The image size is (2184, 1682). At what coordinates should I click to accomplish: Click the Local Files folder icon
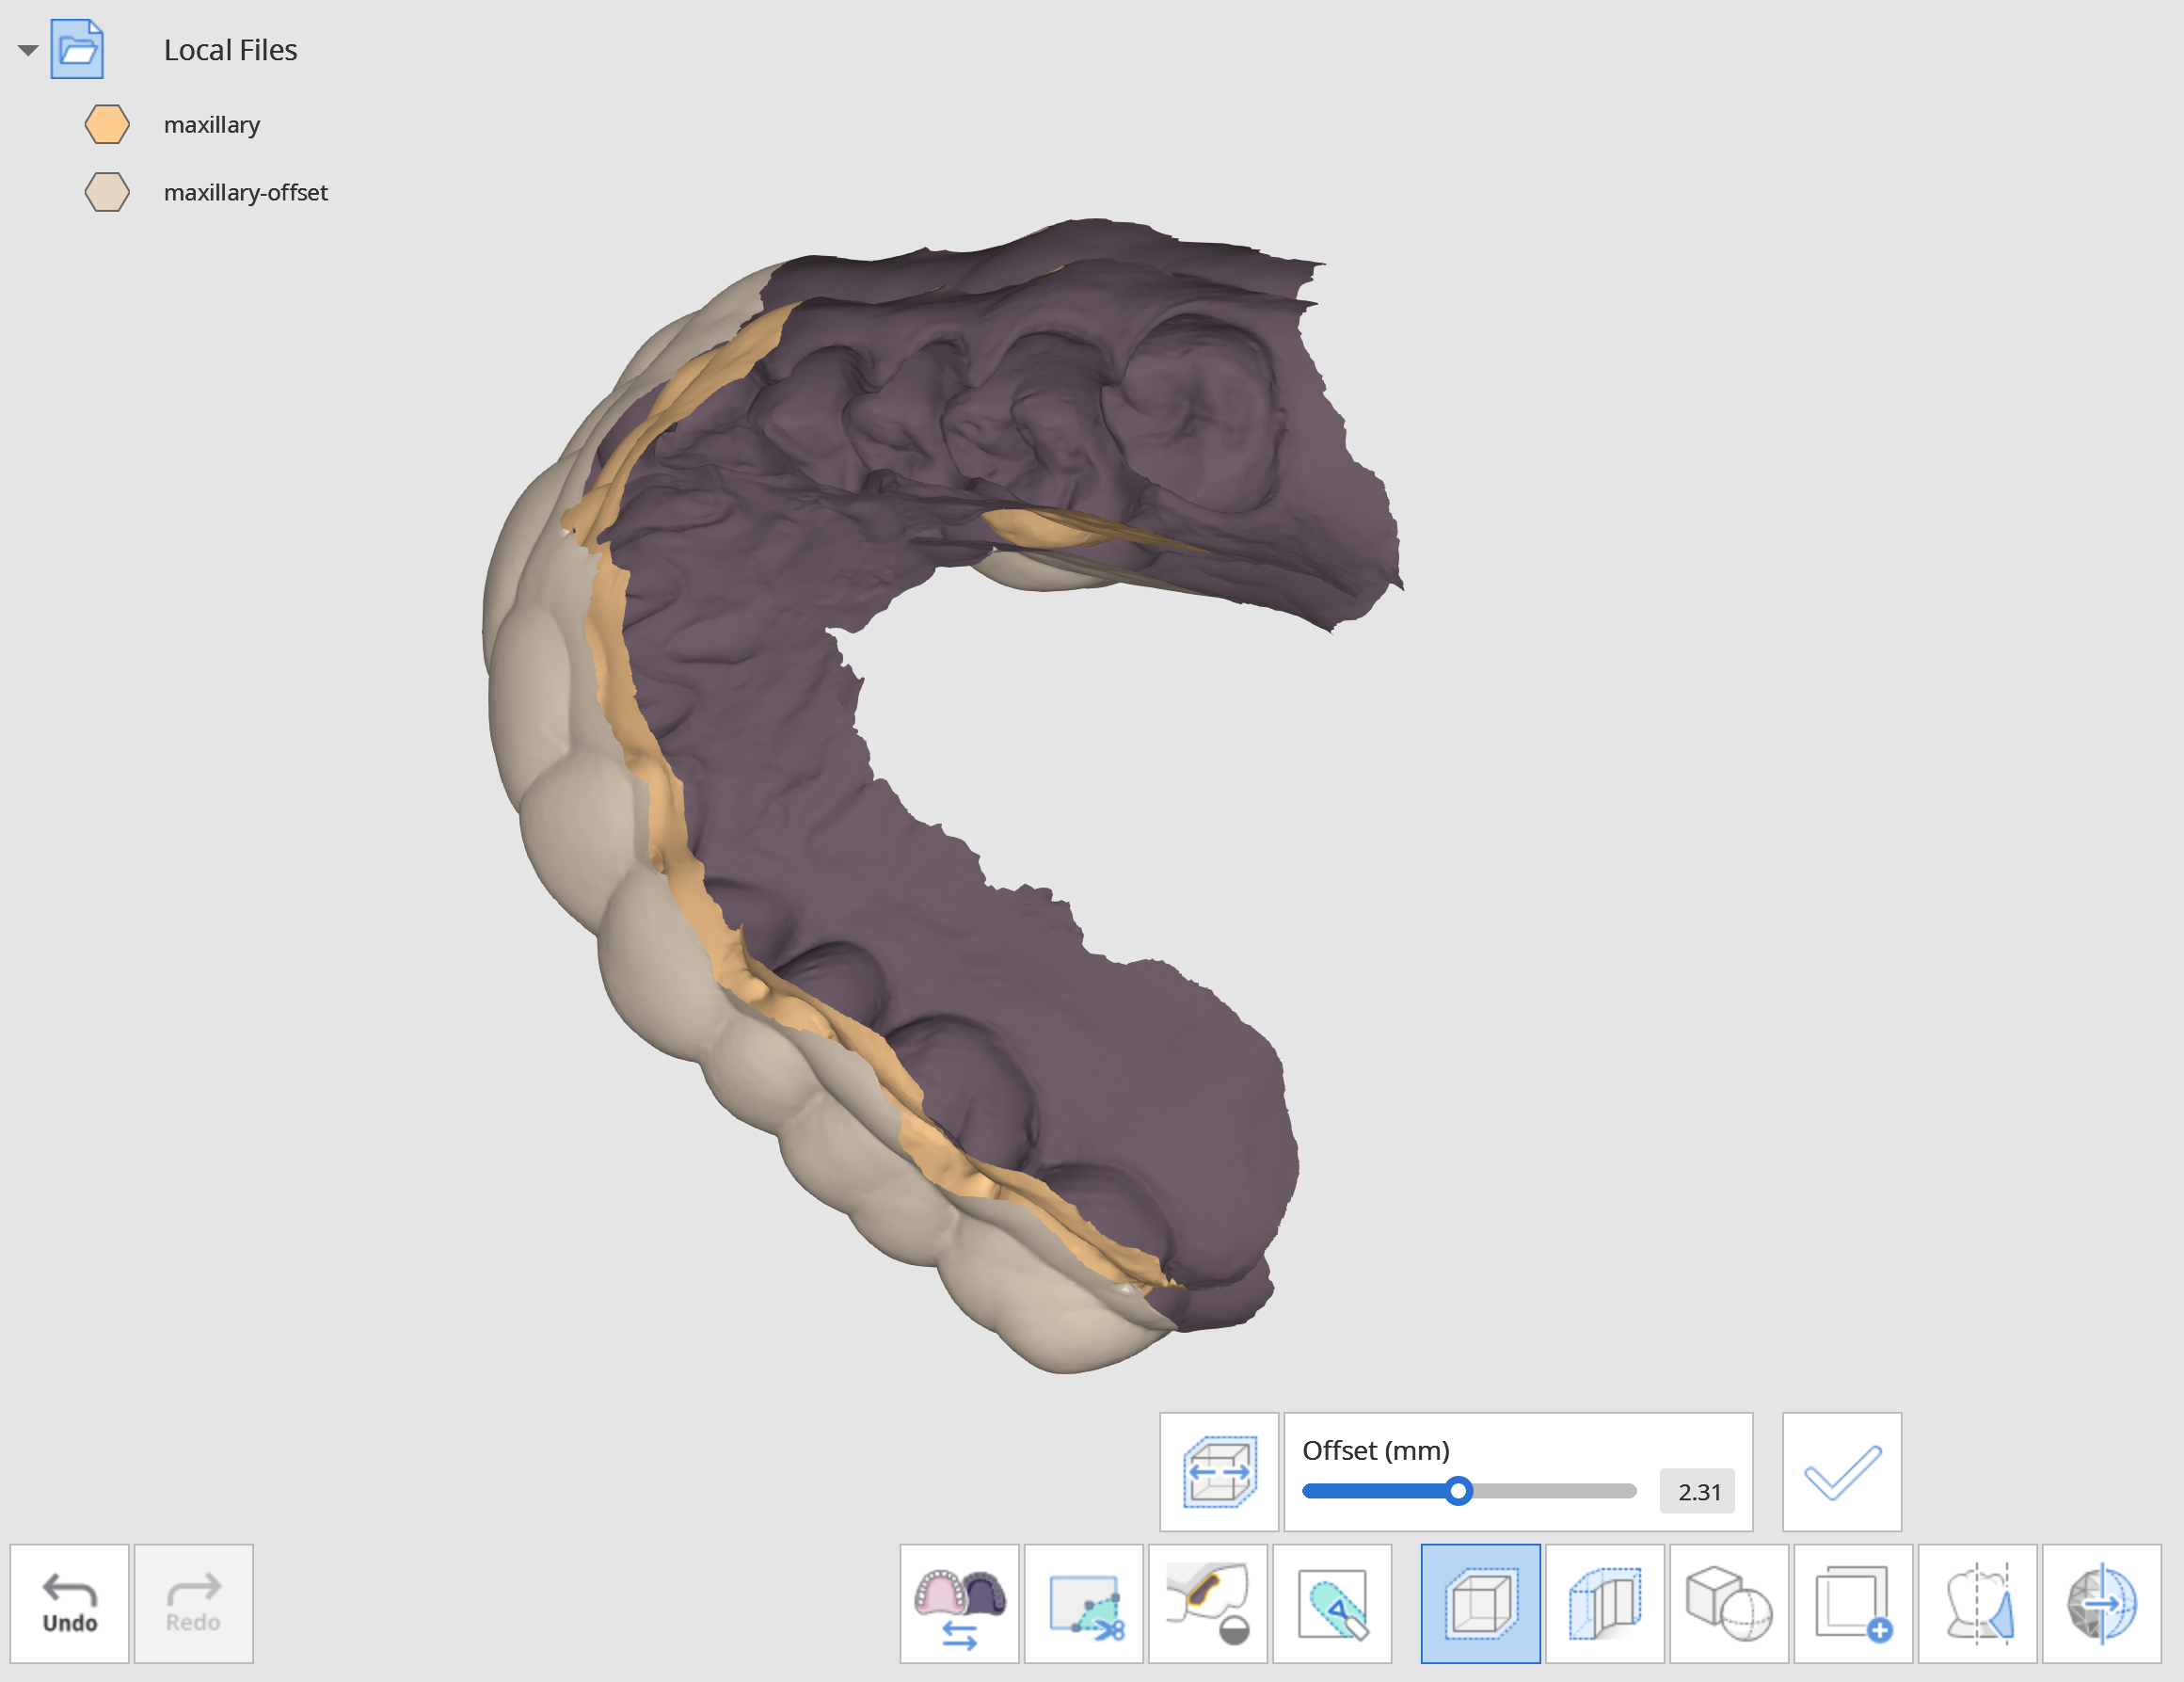(77, 49)
